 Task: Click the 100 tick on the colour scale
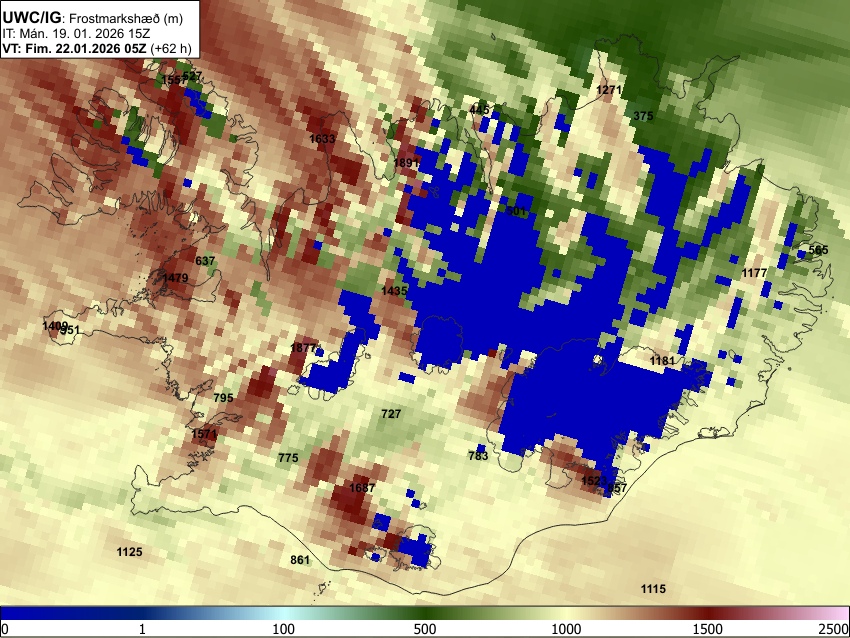(x=284, y=629)
